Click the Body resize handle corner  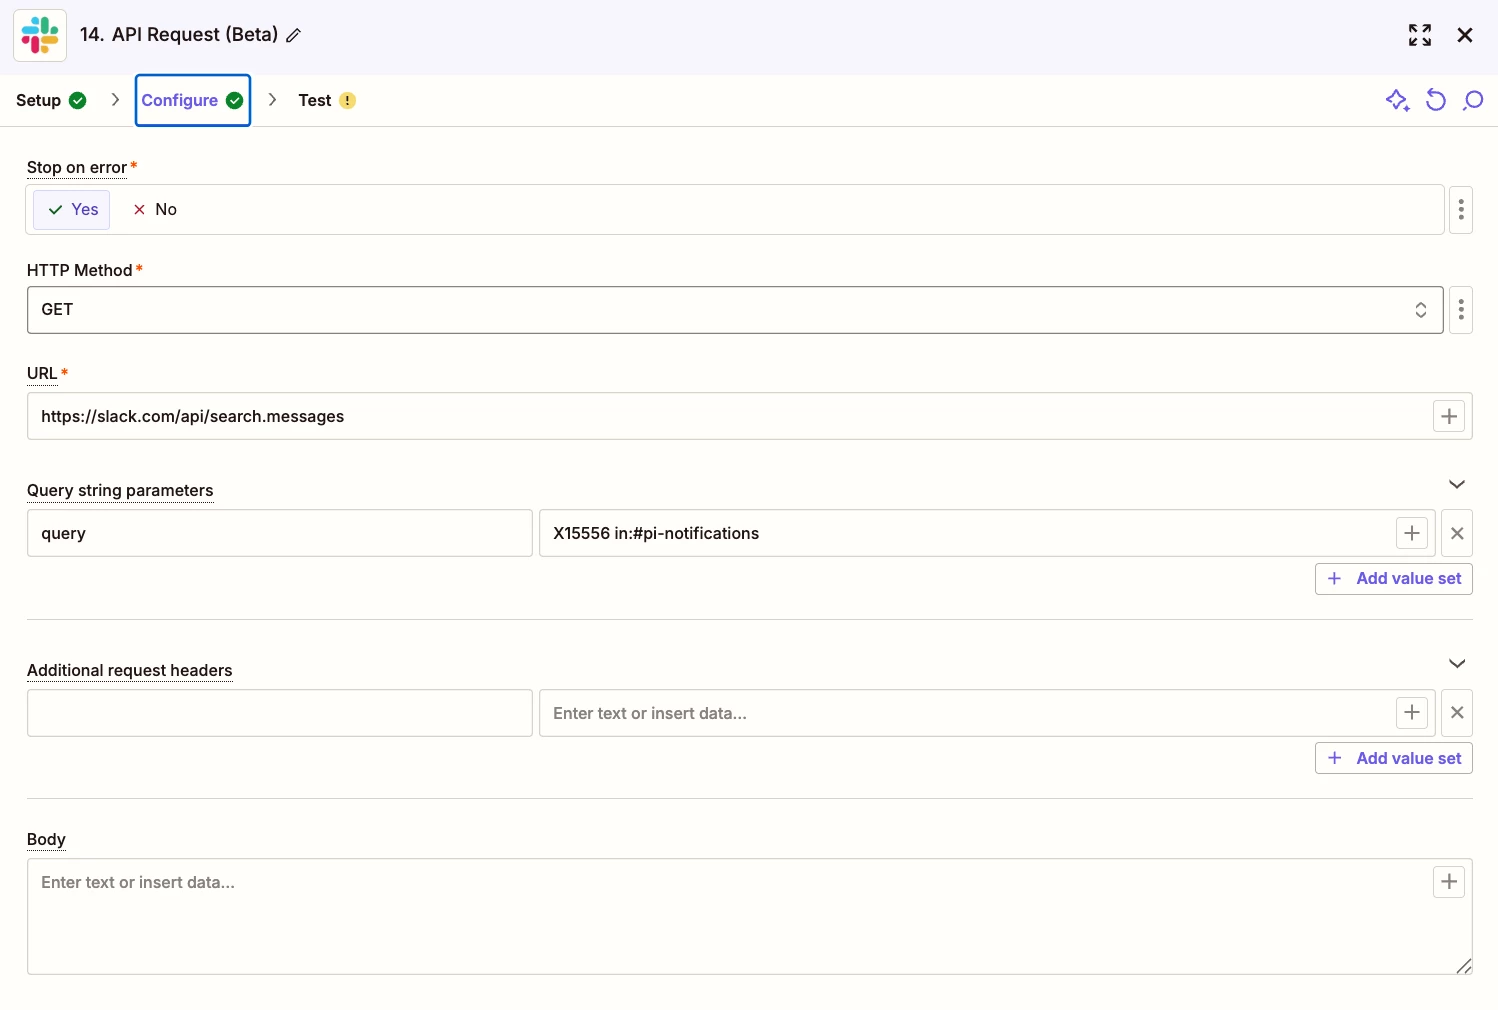pyautogui.click(x=1464, y=966)
